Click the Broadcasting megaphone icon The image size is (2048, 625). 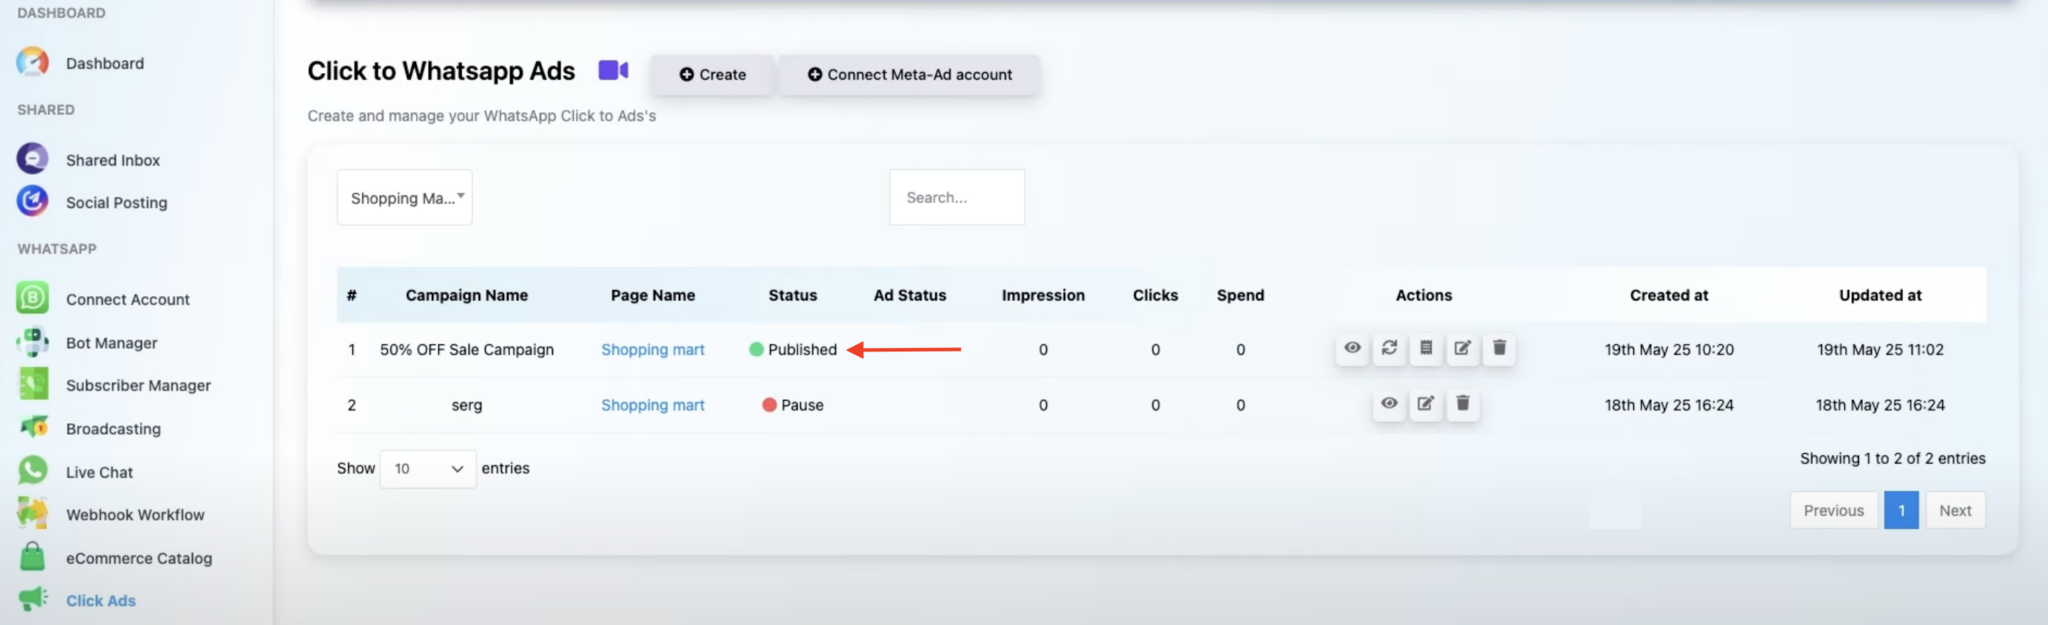coord(32,427)
